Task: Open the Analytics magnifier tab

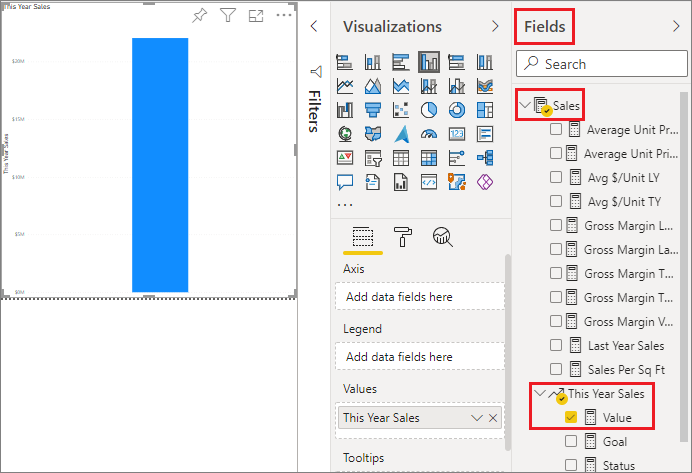Action: coord(443,235)
